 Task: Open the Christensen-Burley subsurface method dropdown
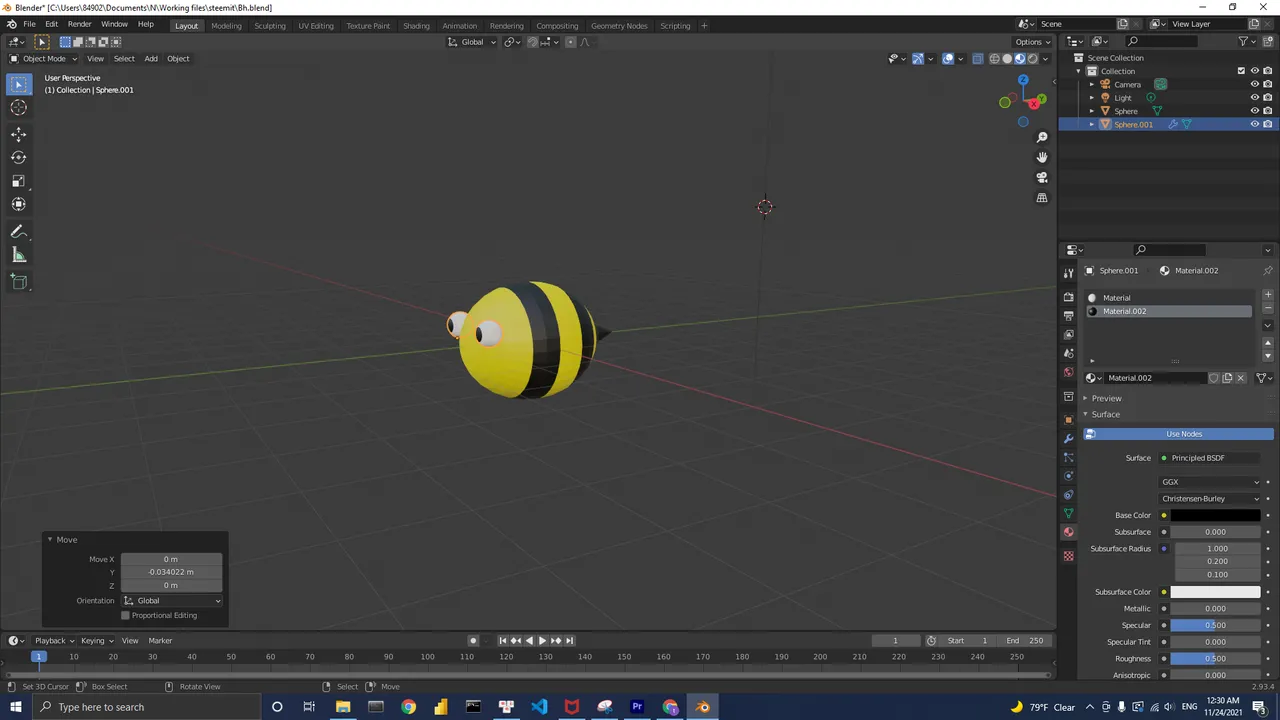coord(1211,498)
